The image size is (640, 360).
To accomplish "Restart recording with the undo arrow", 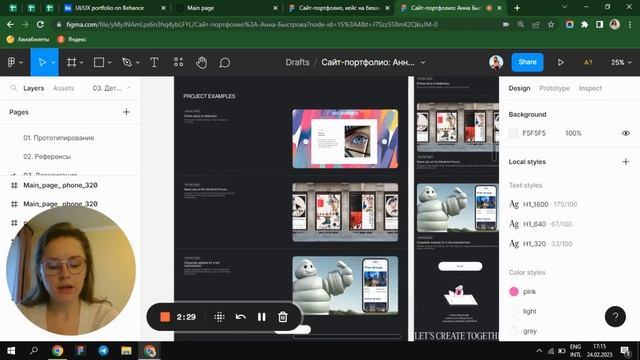I will pyautogui.click(x=241, y=317).
